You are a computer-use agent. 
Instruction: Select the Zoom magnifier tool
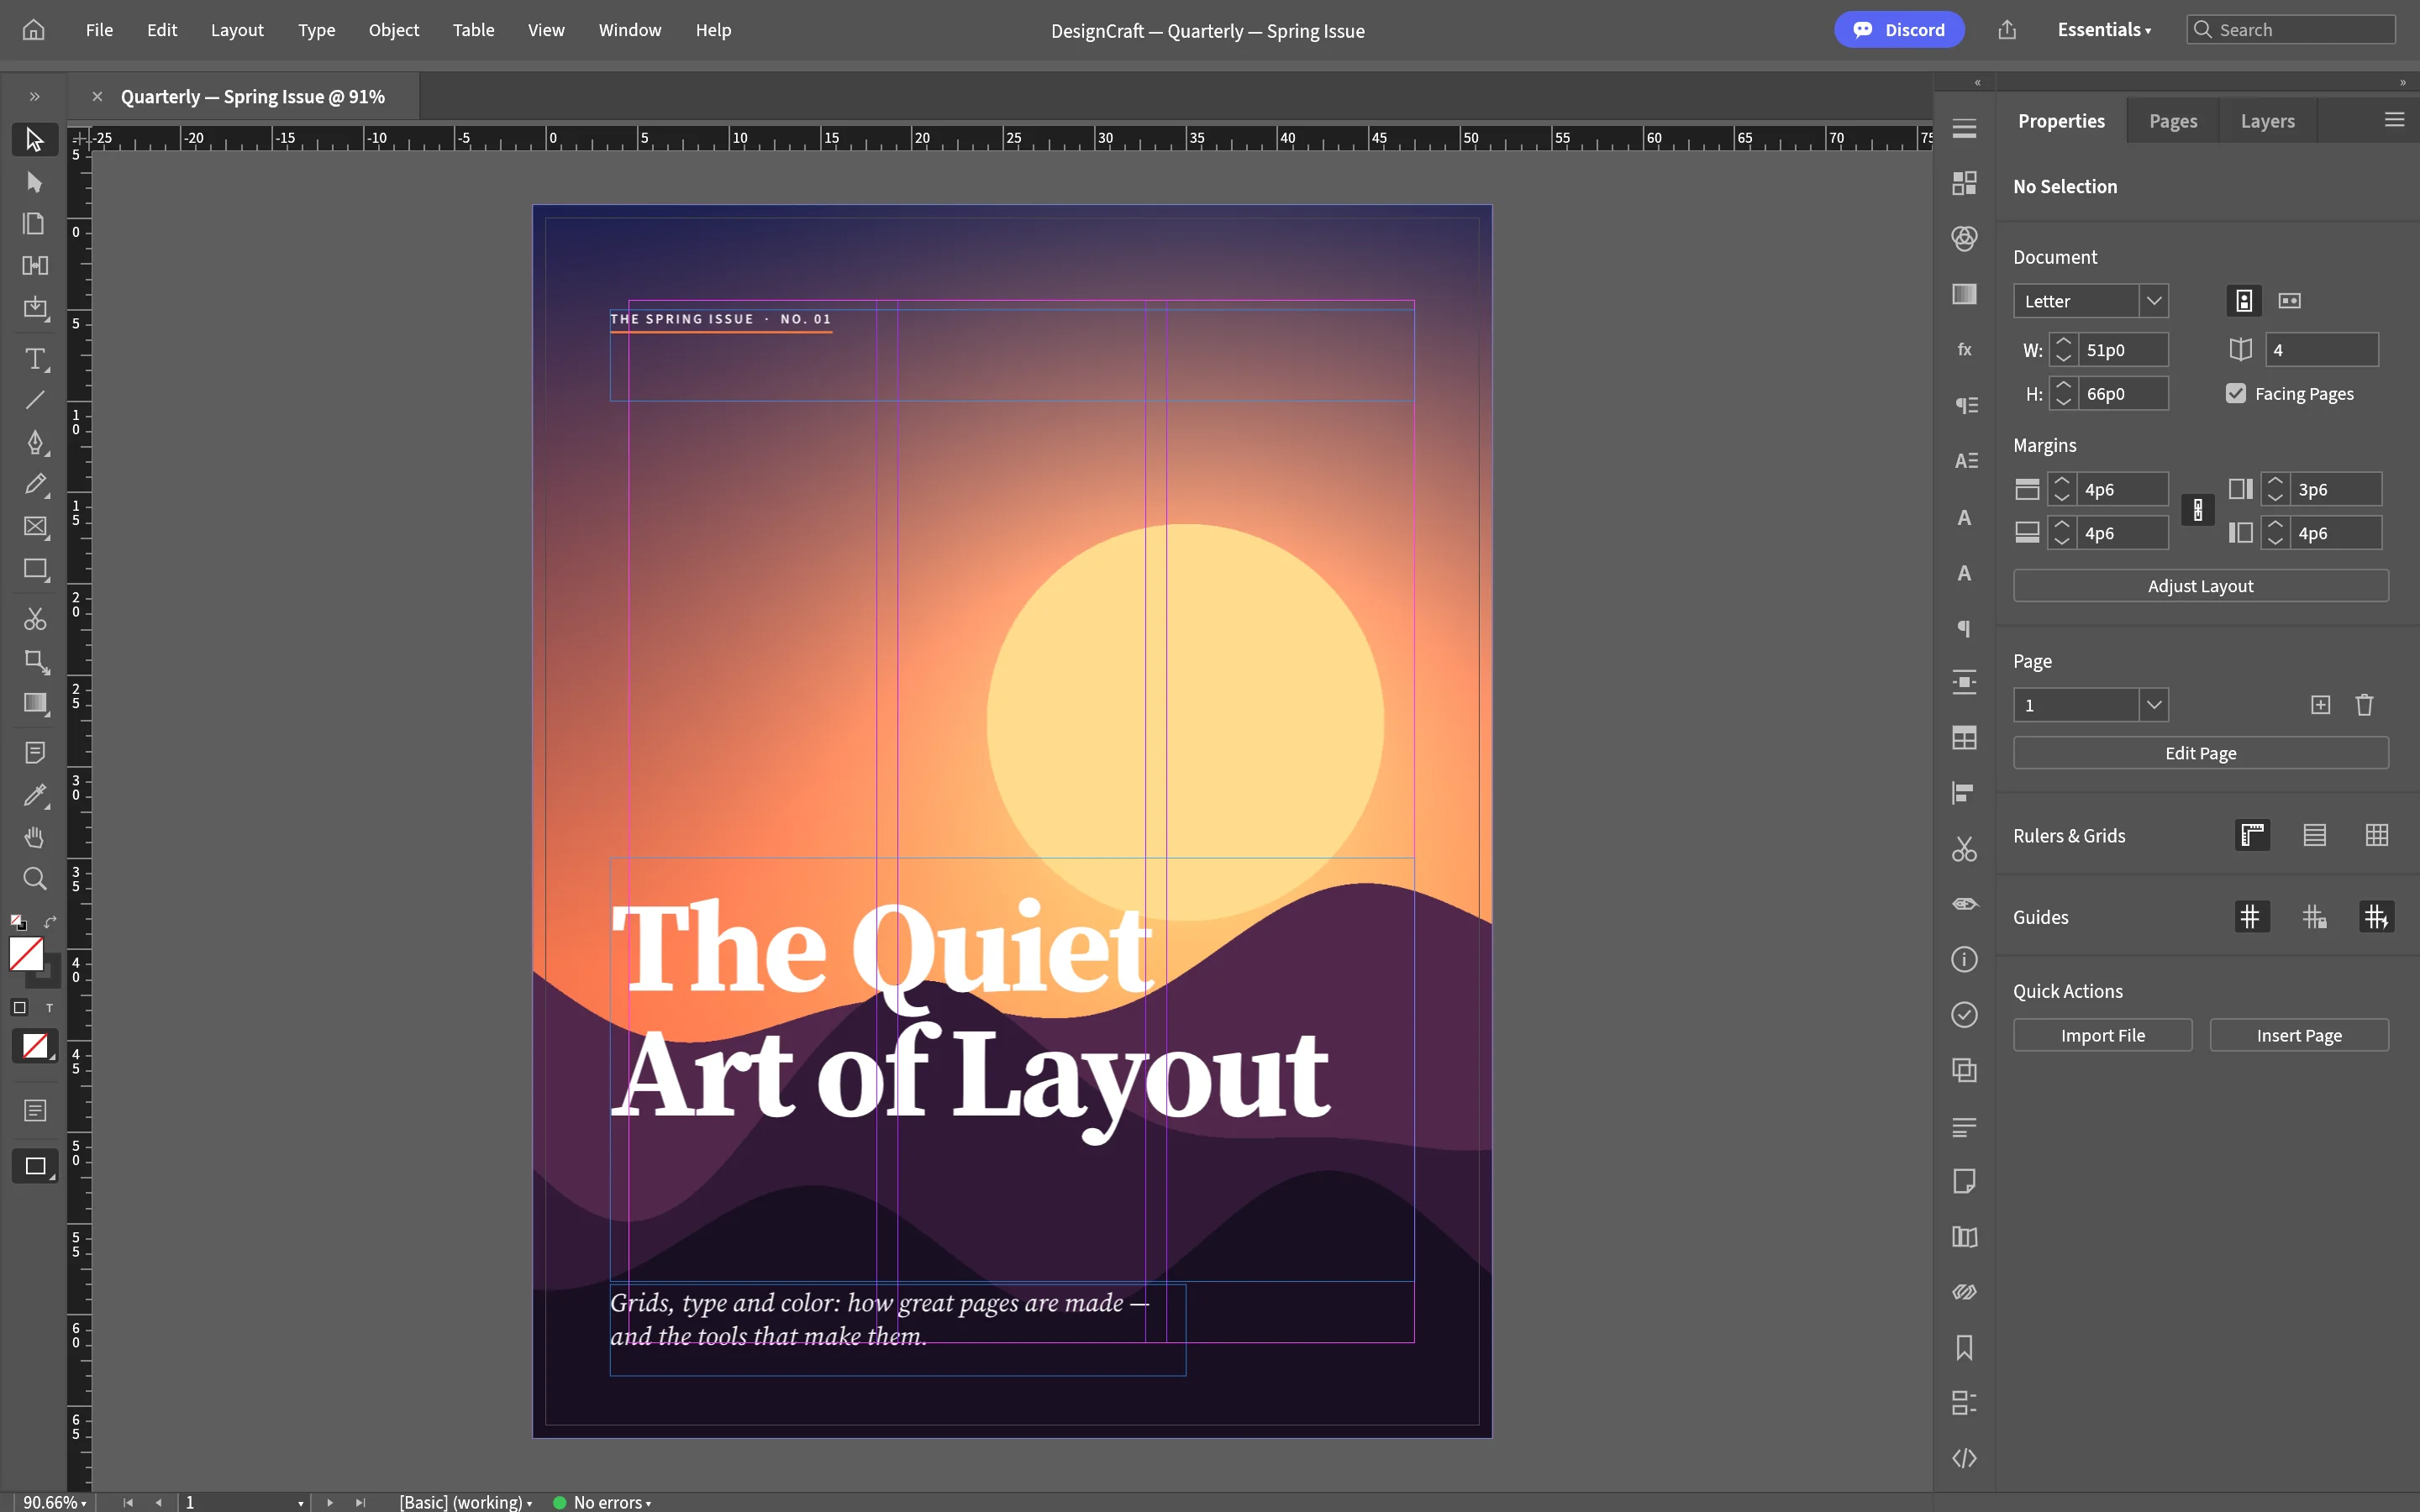click(35, 879)
